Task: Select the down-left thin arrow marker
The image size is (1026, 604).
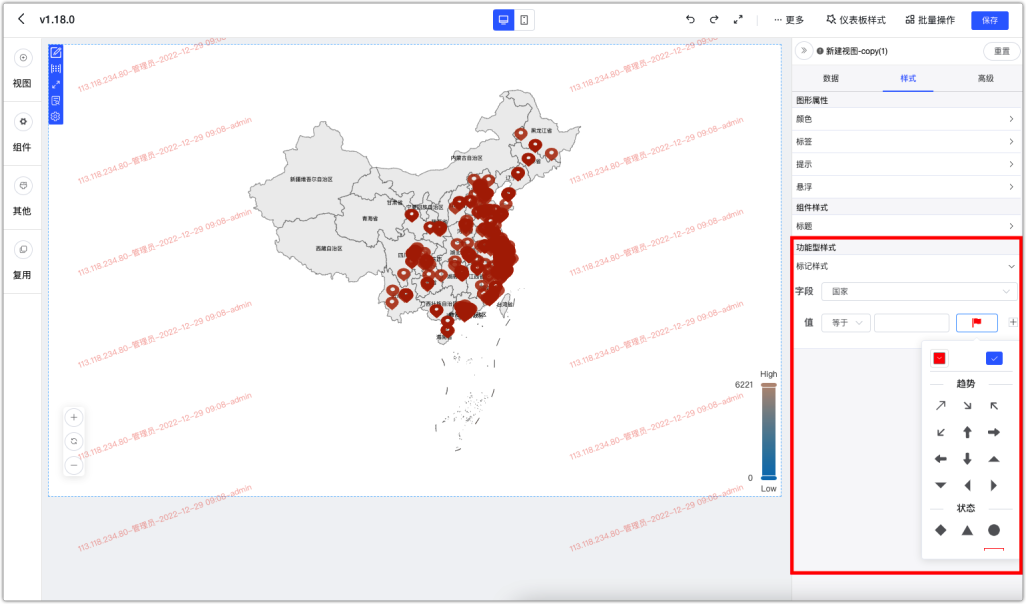Action: [x=940, y=432]
